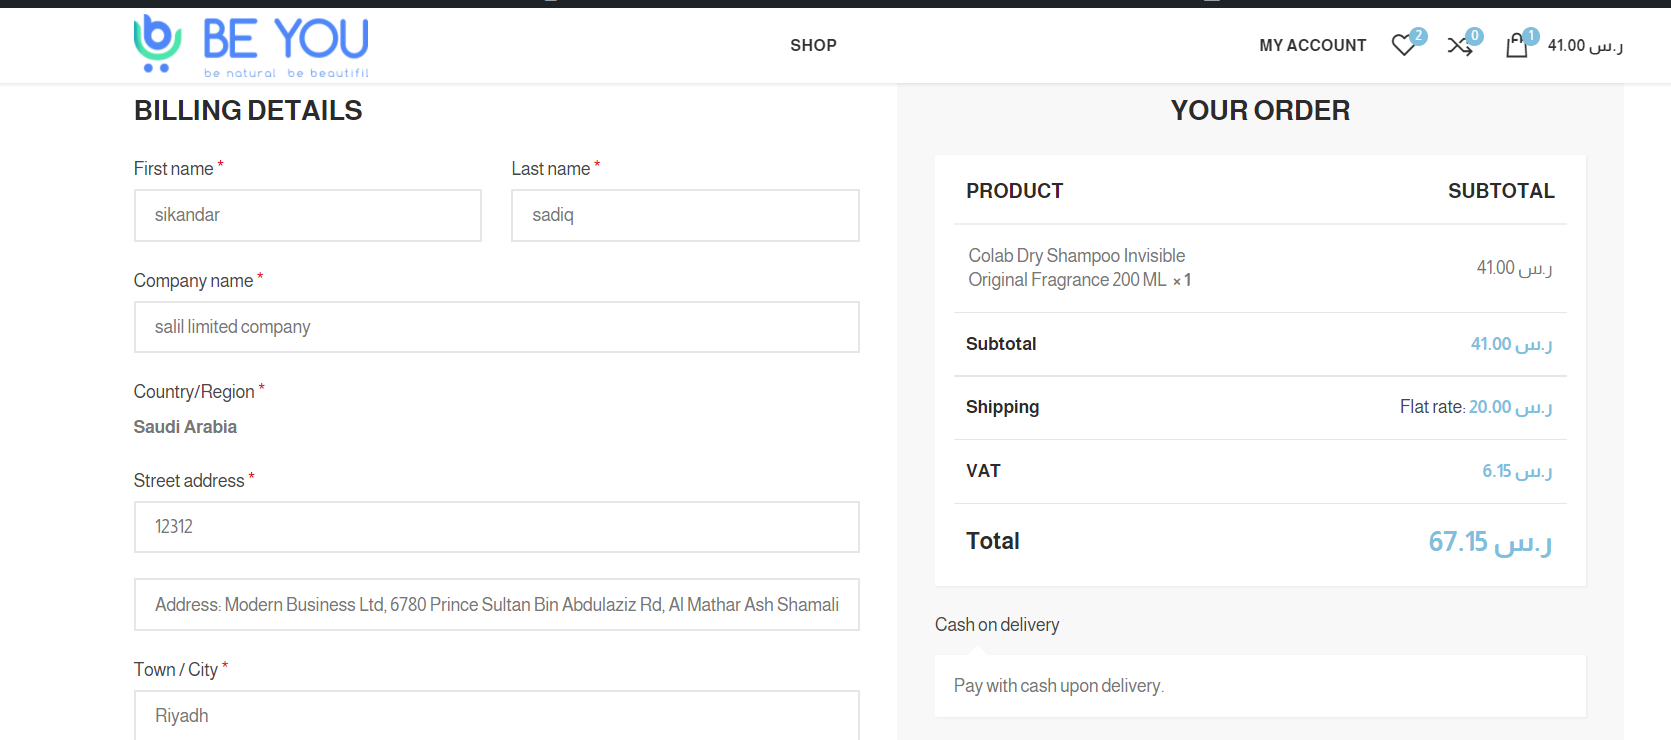Click the BE YOU site logo
Viewport: 1671px width, 740px height.
point(252,46)
